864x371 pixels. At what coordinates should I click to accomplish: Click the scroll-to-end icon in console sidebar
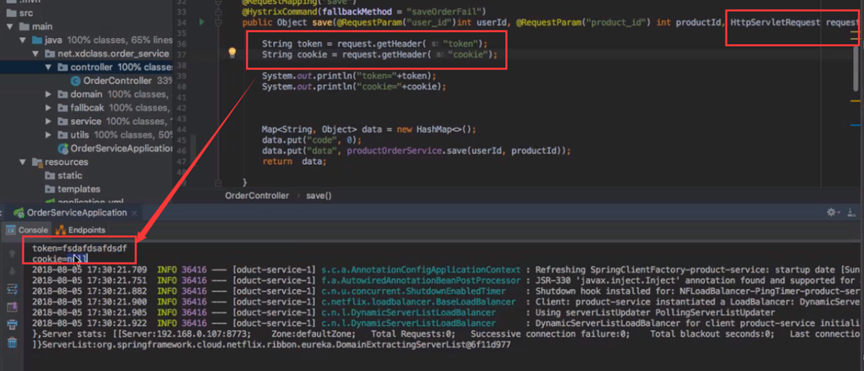click(12, 307)
